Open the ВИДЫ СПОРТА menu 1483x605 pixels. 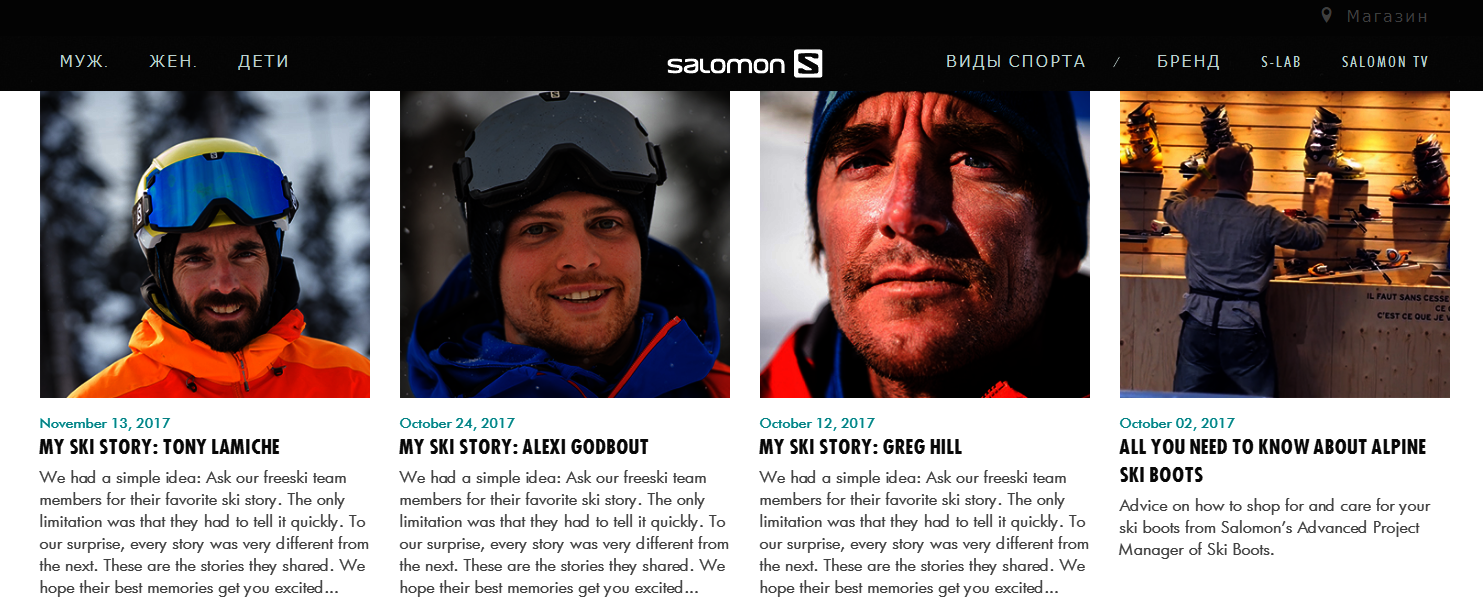pos(1015,62)
